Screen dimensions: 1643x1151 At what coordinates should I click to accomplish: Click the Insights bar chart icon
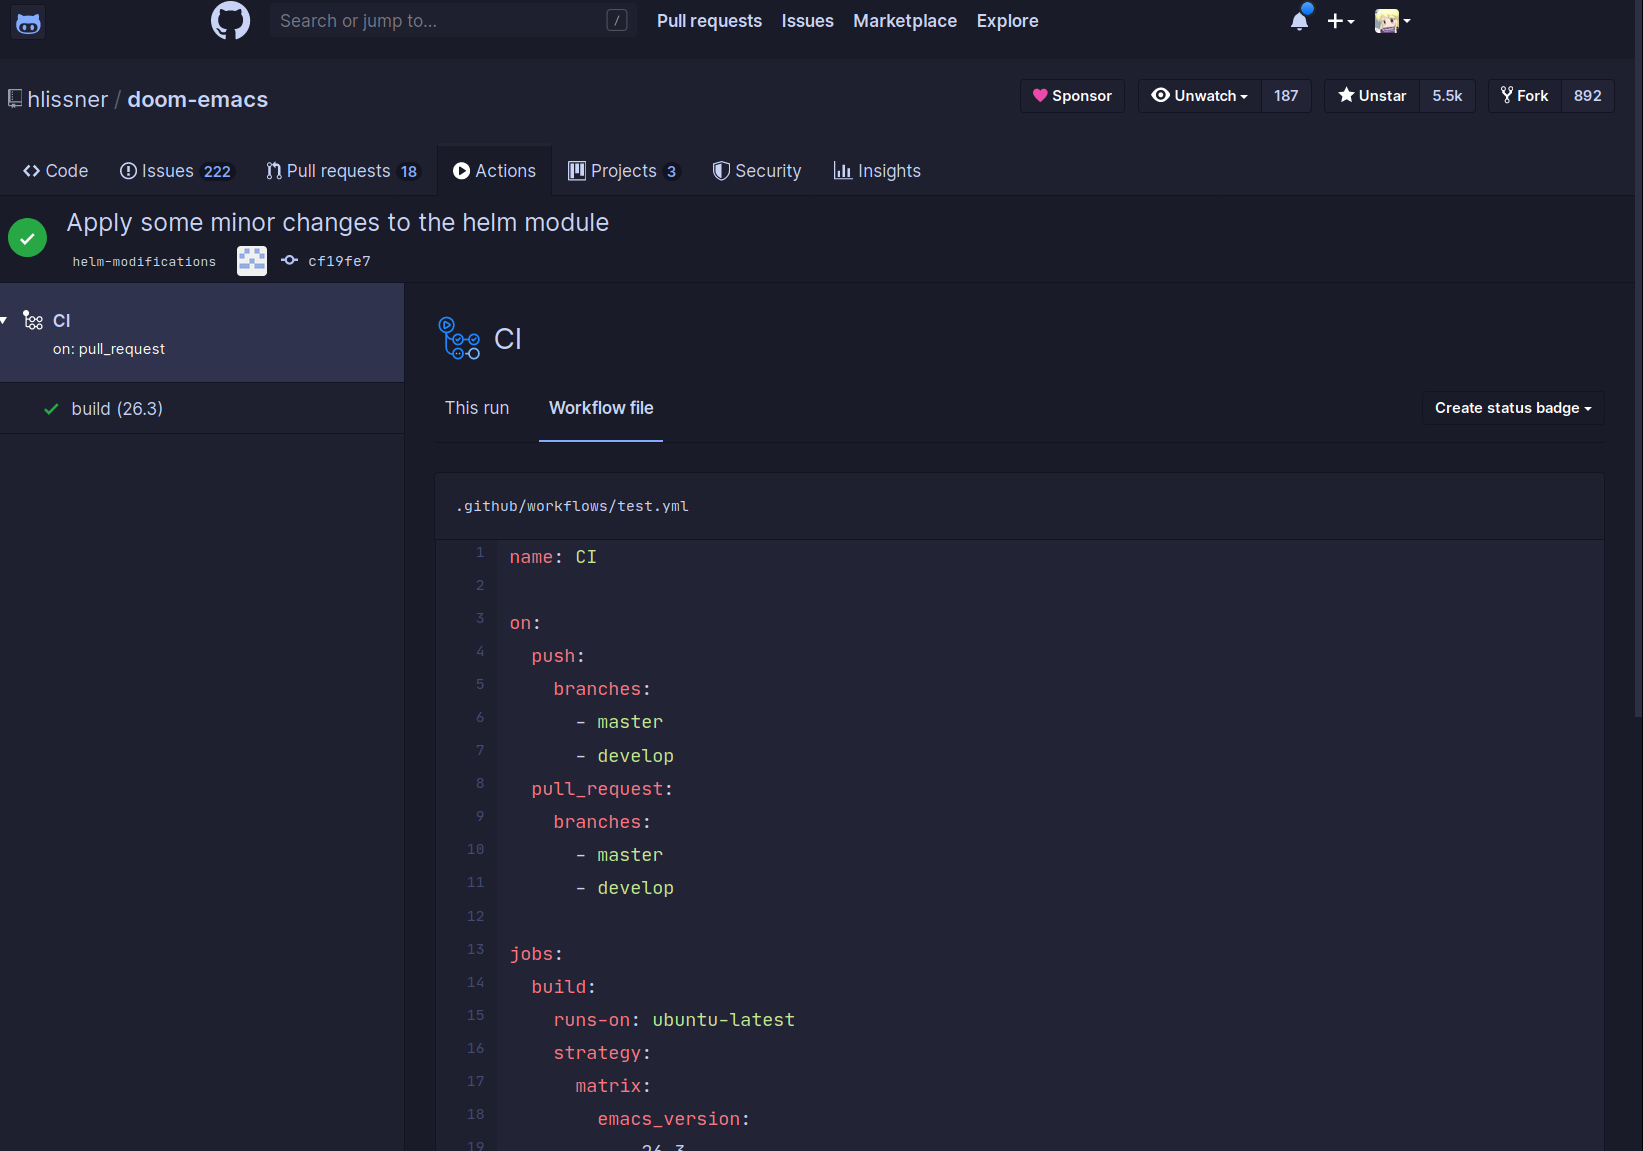(x=842, y=170)
